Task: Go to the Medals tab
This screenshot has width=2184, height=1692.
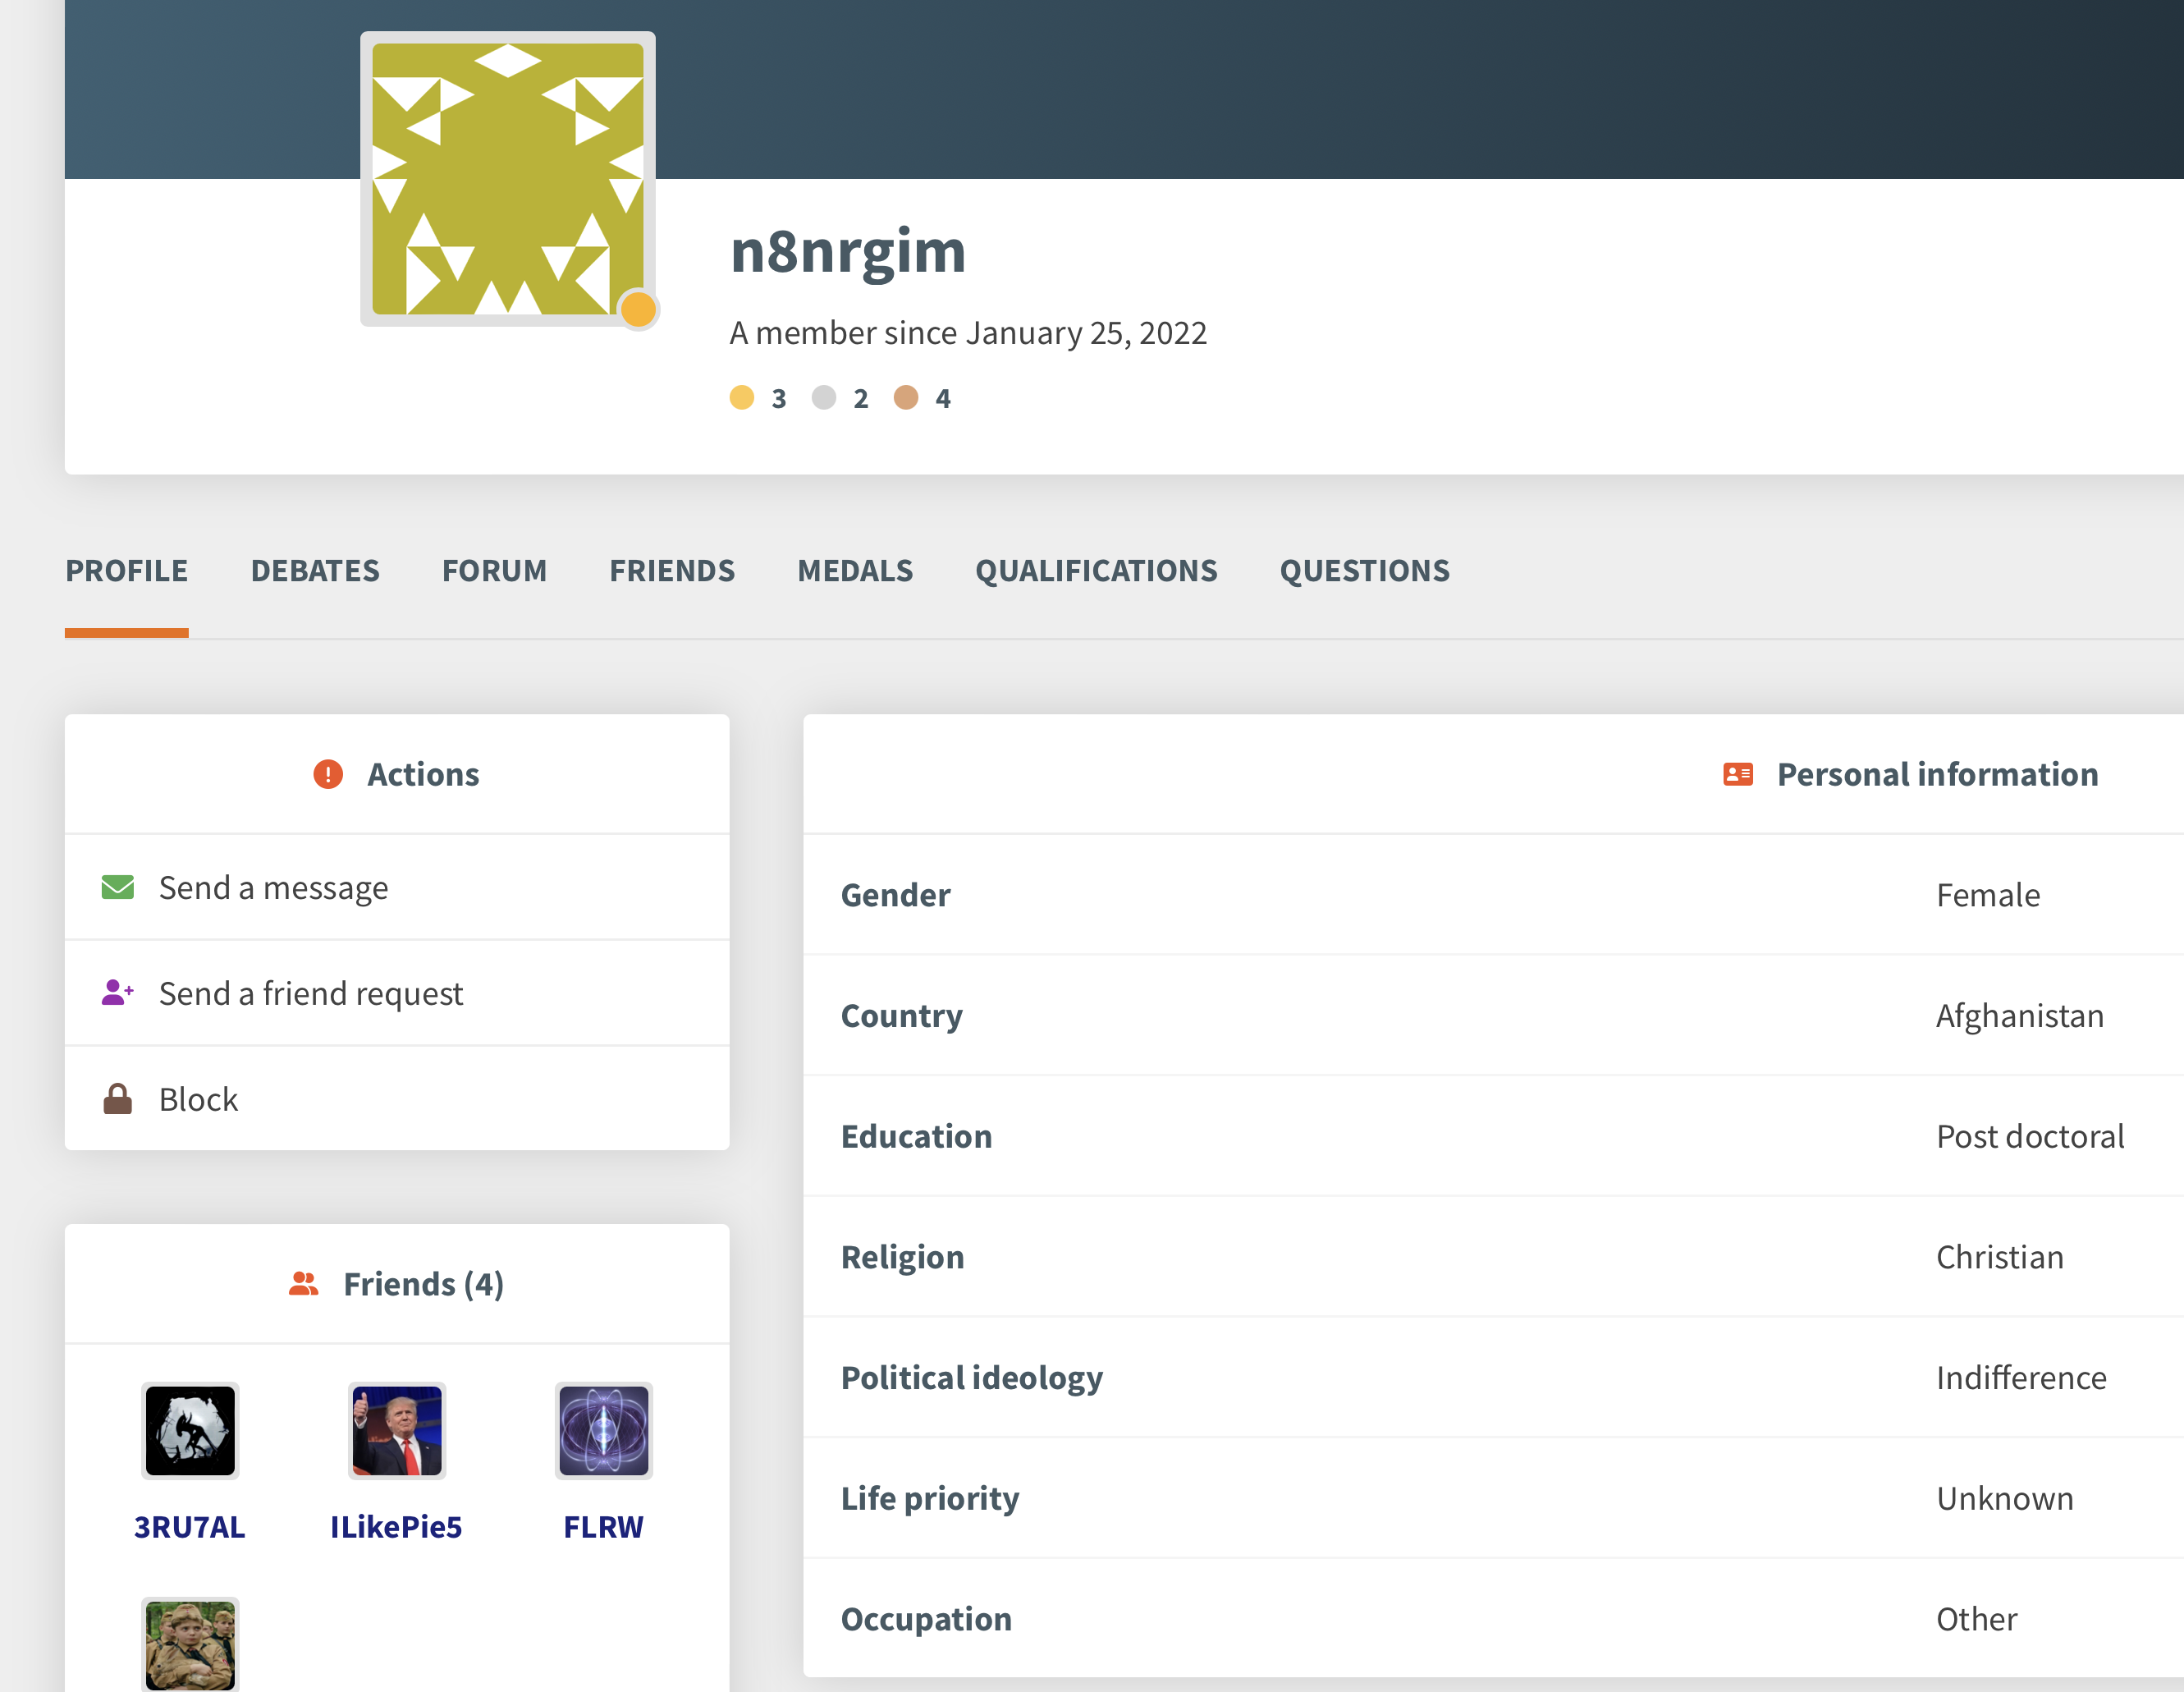Action: 855,571
